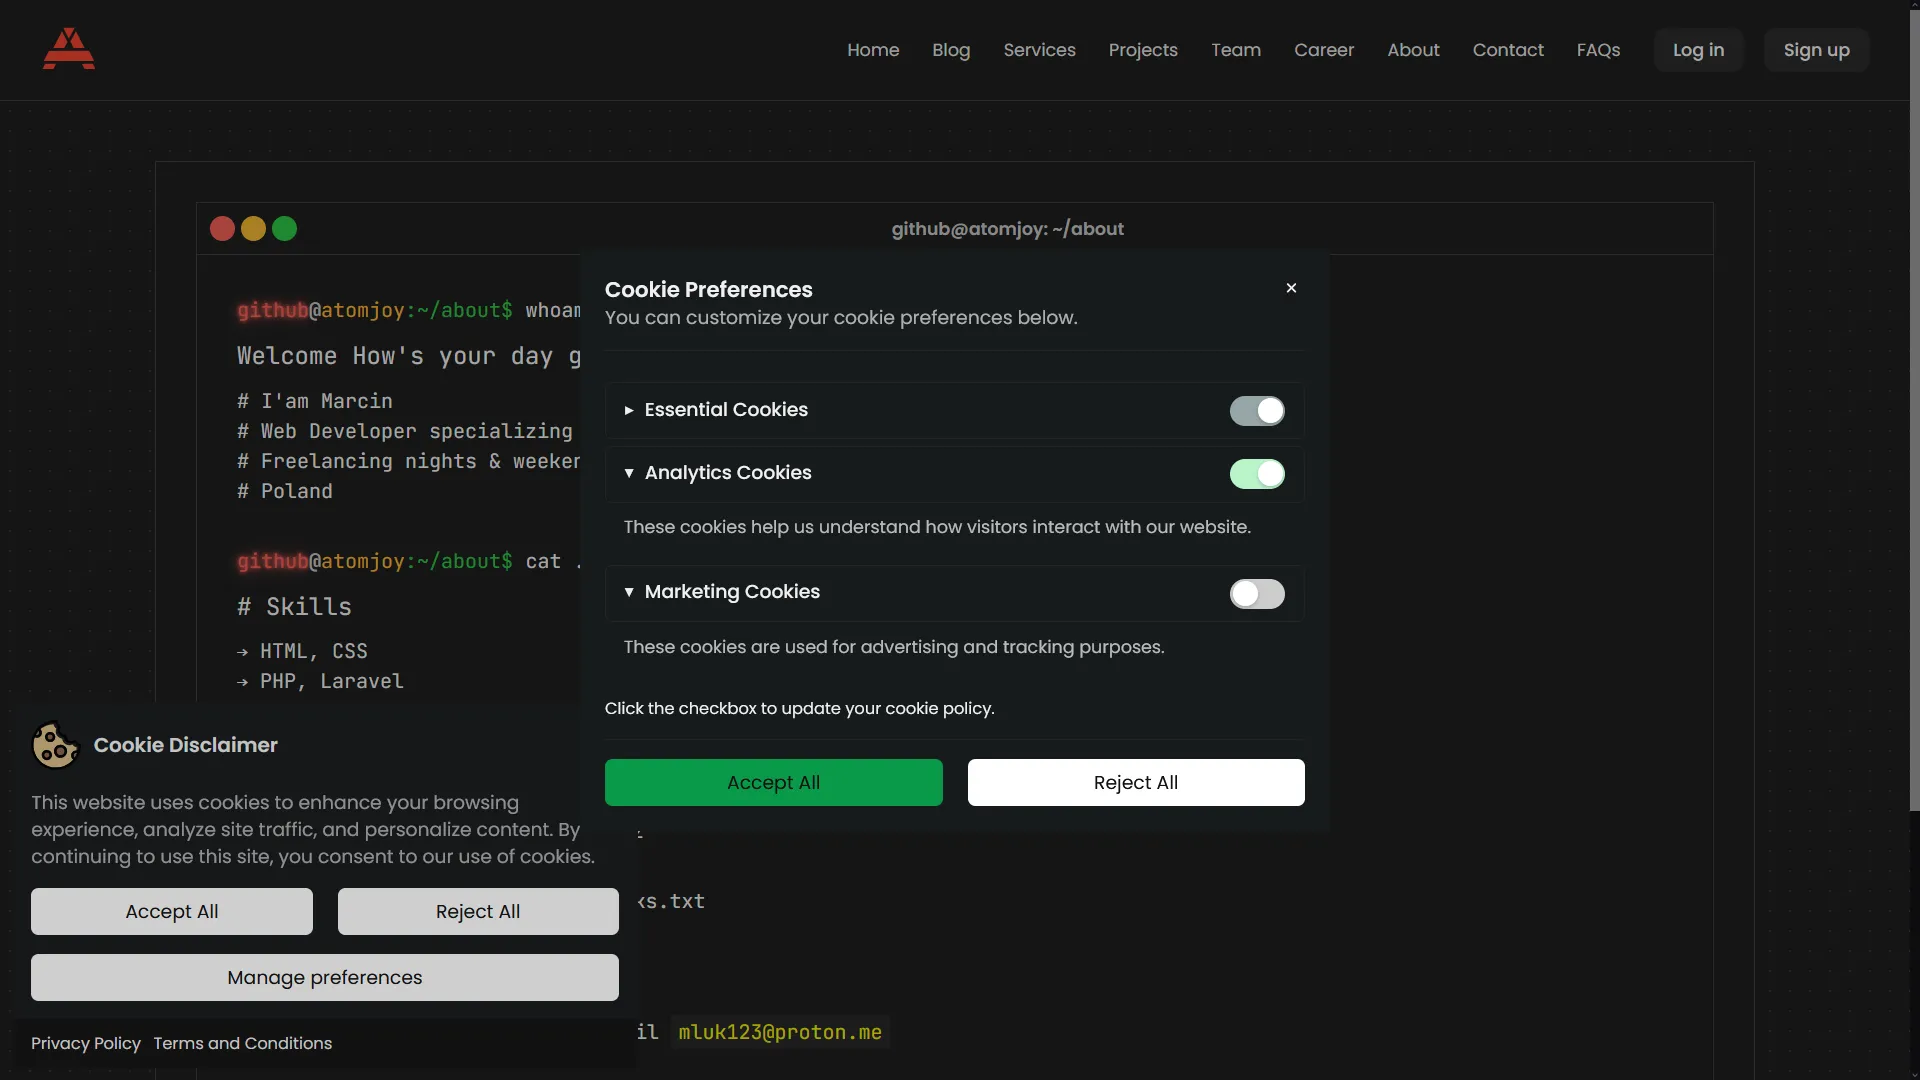Navigate to the Team page
1920x1080 pixels.
click(x=1236, y=50)
